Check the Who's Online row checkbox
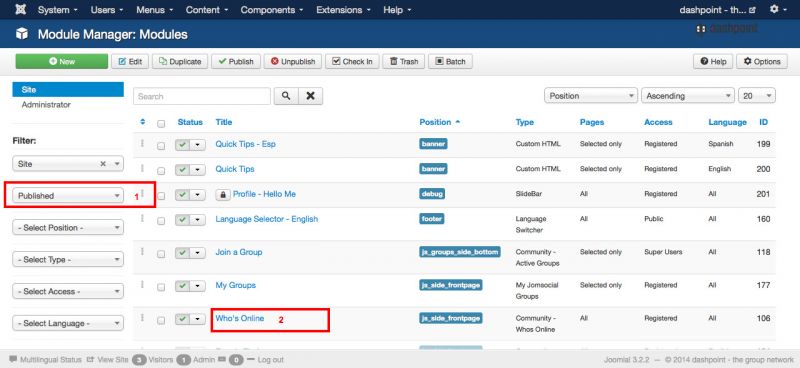 click(x=161, y=321)
